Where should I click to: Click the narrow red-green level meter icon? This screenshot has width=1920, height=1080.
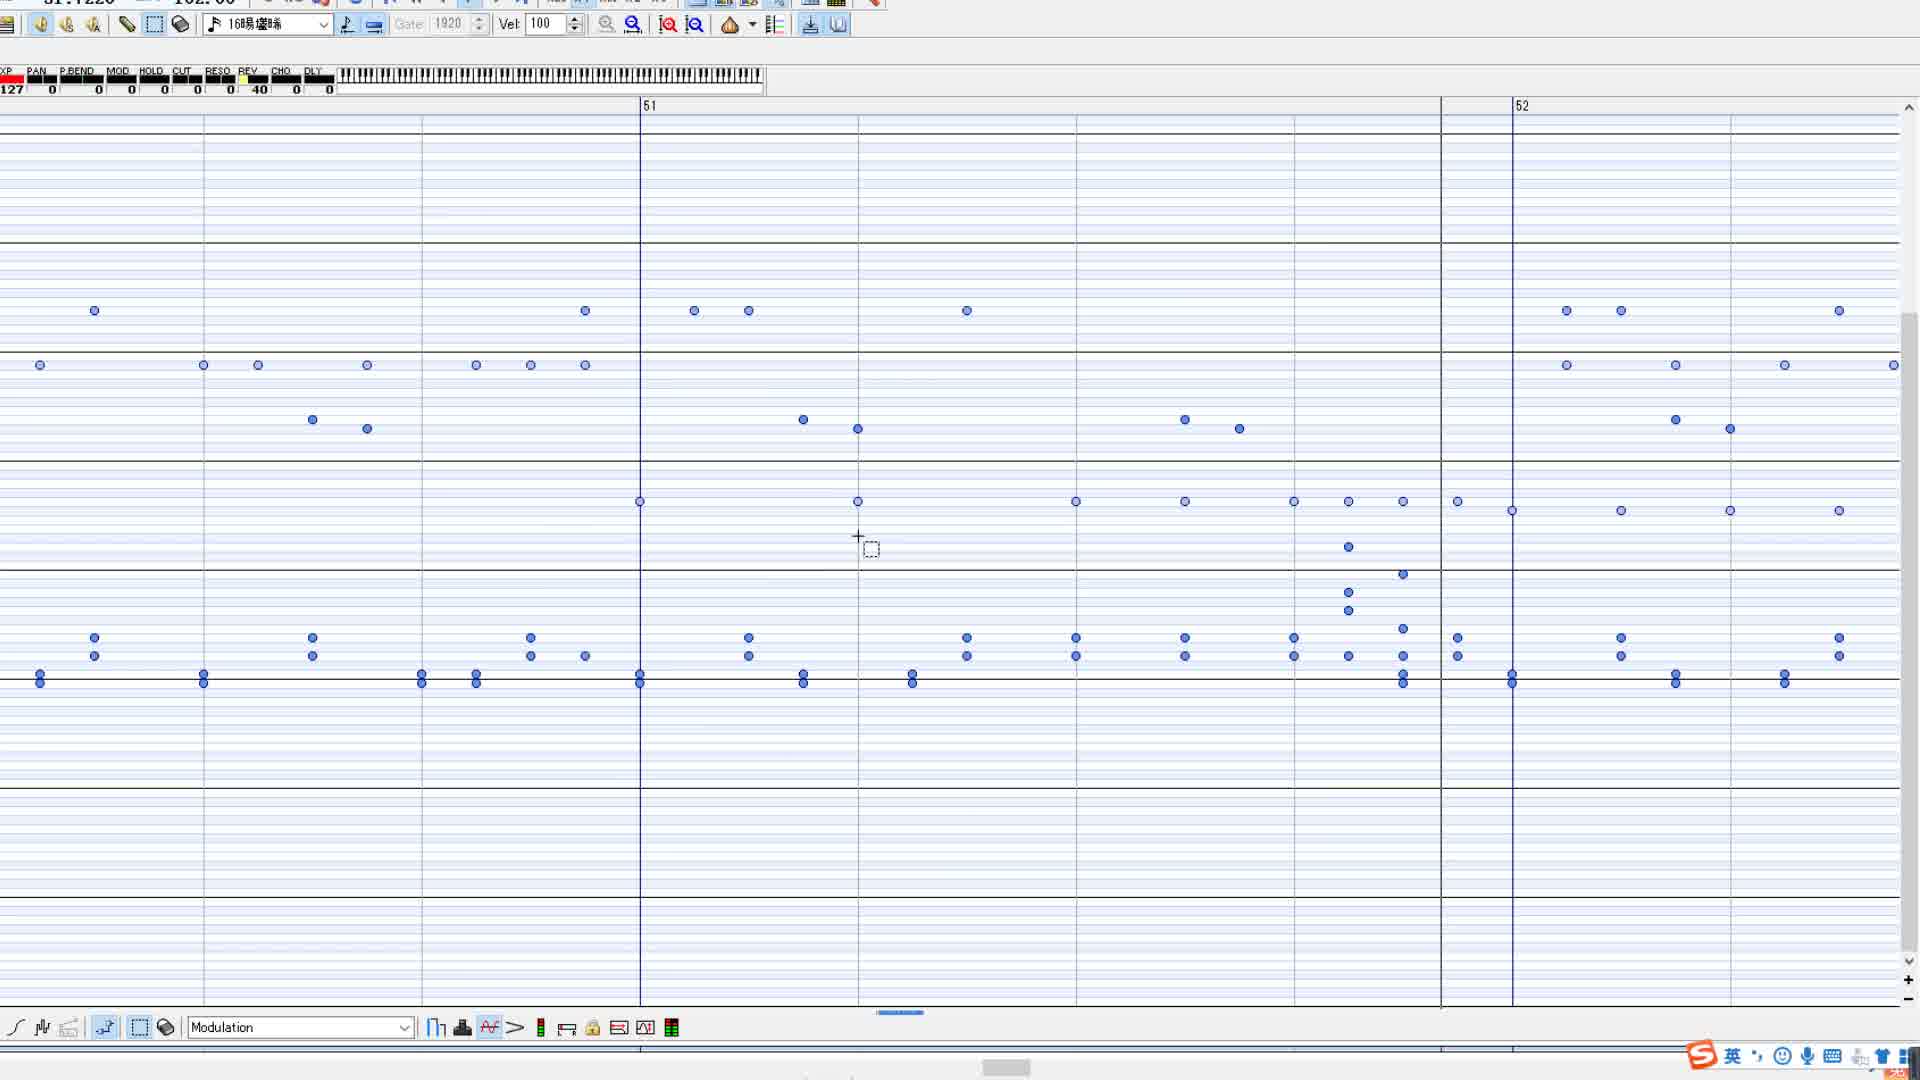click(x=540, y=1027)
